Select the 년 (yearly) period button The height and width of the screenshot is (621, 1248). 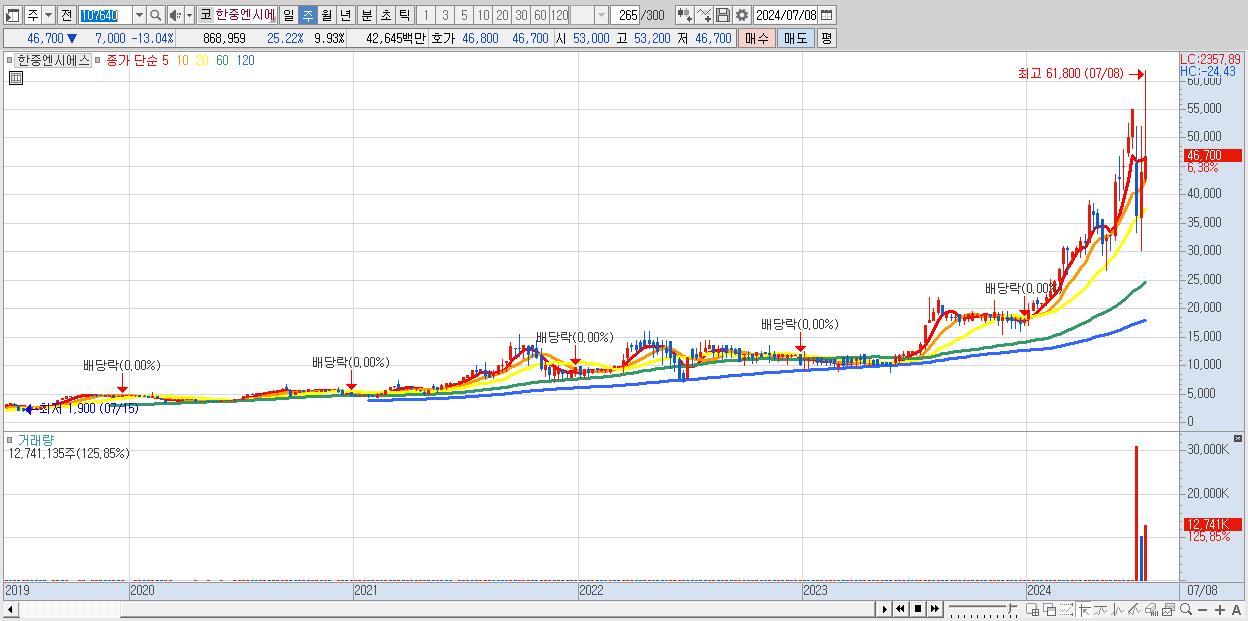345,15
